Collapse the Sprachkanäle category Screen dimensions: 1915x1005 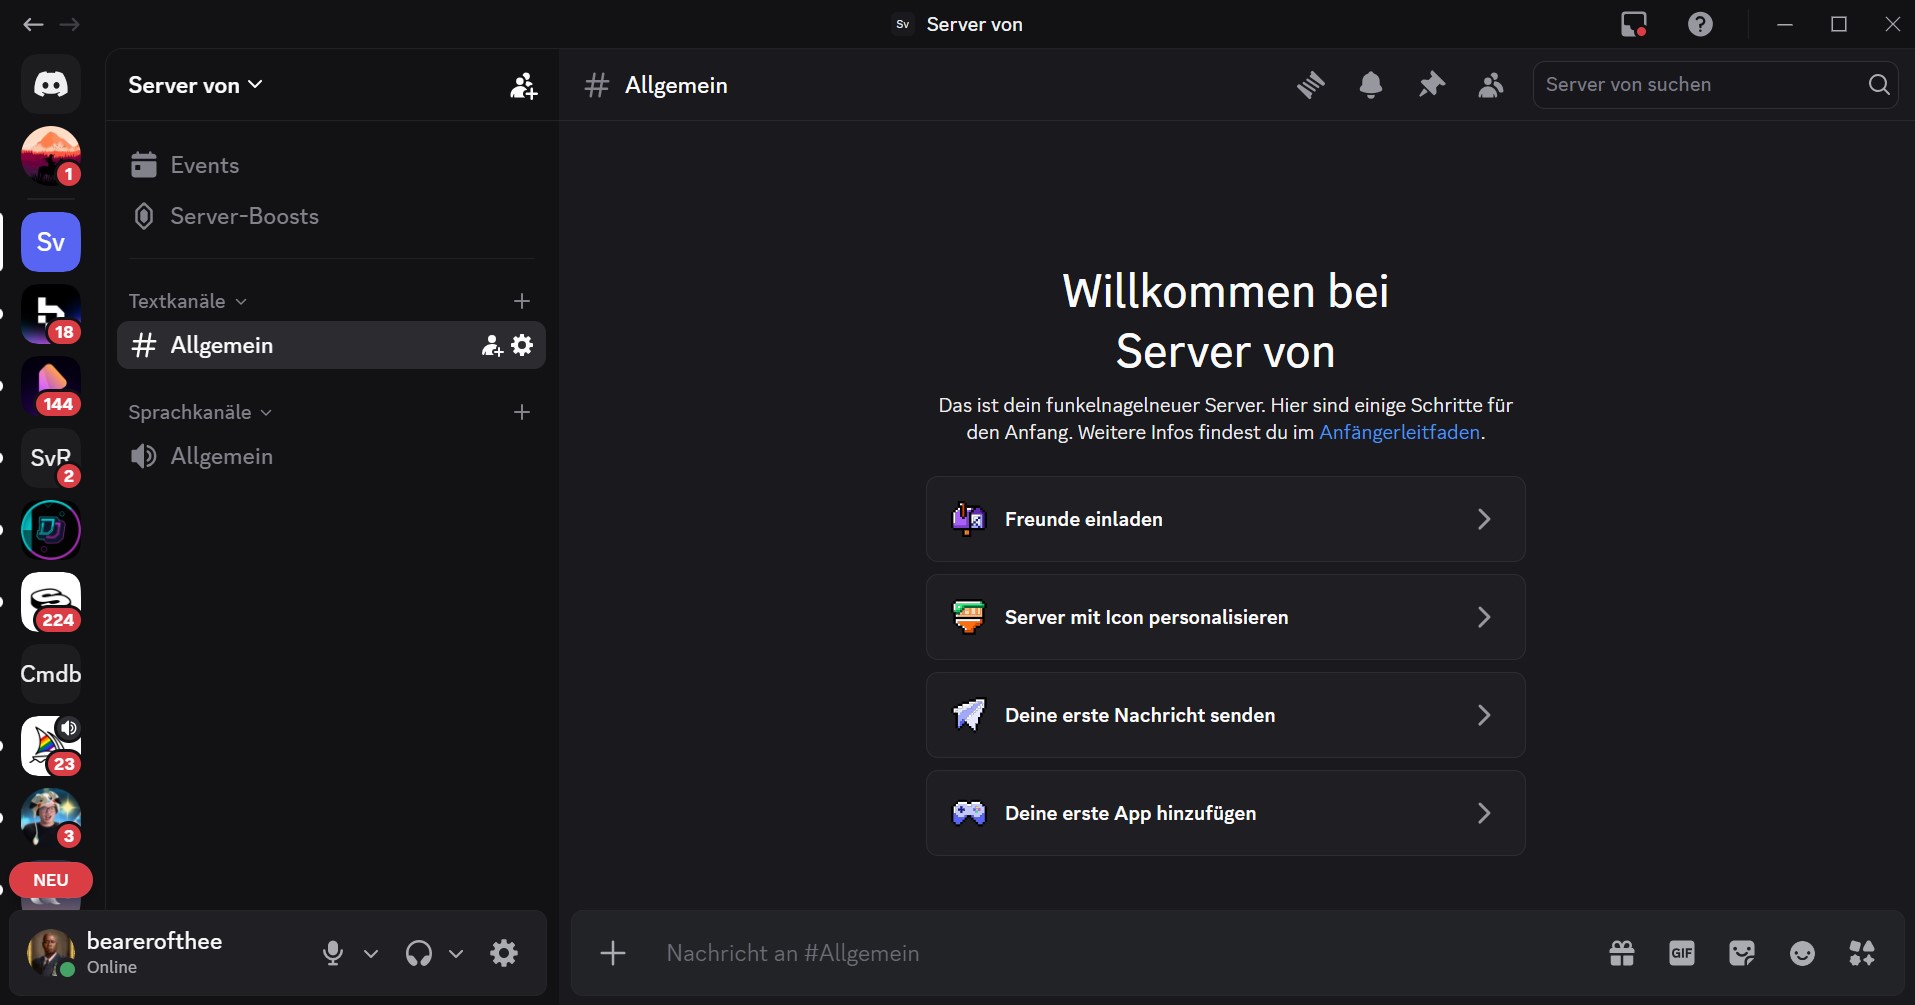199,412
